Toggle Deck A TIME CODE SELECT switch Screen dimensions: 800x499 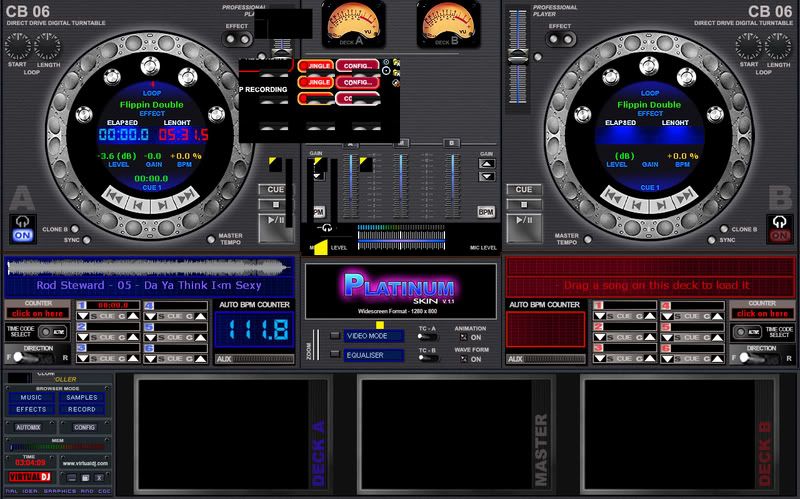(x=53, y=332)
